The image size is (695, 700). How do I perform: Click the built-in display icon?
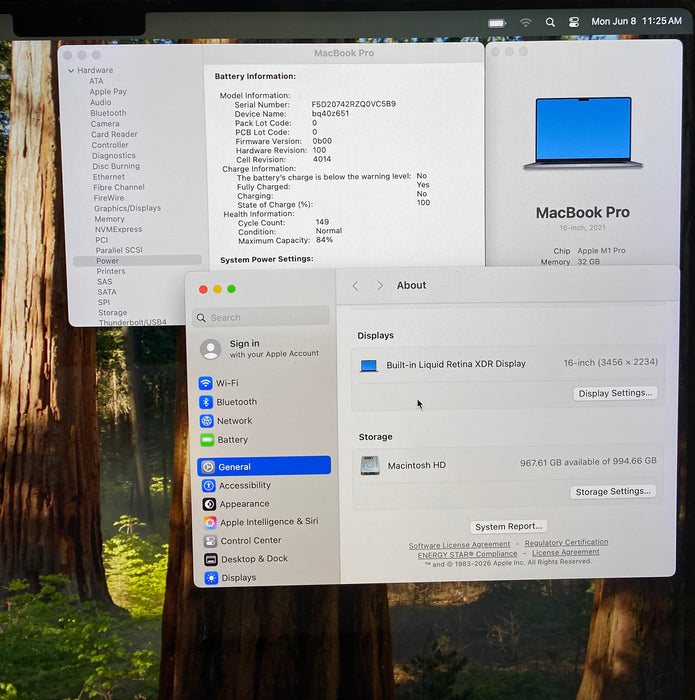click(369, 366)
